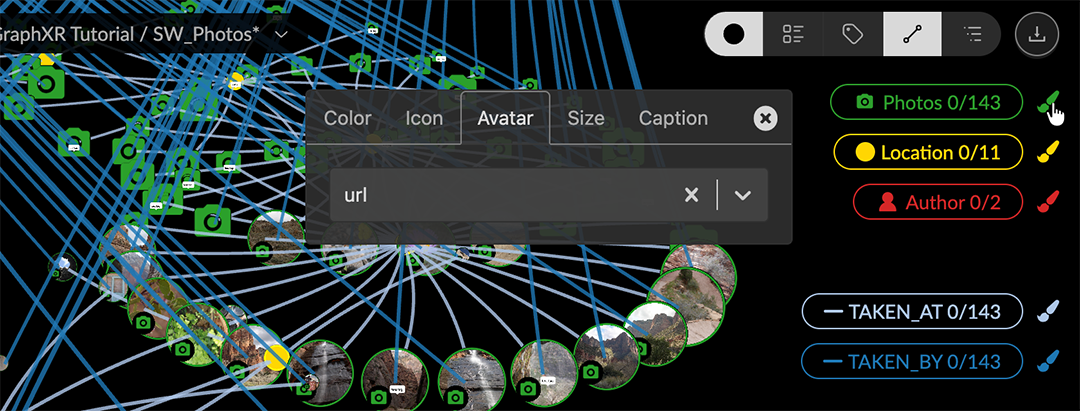
Task: Click the url avatar input field
Action: click(x=500, y=195)
